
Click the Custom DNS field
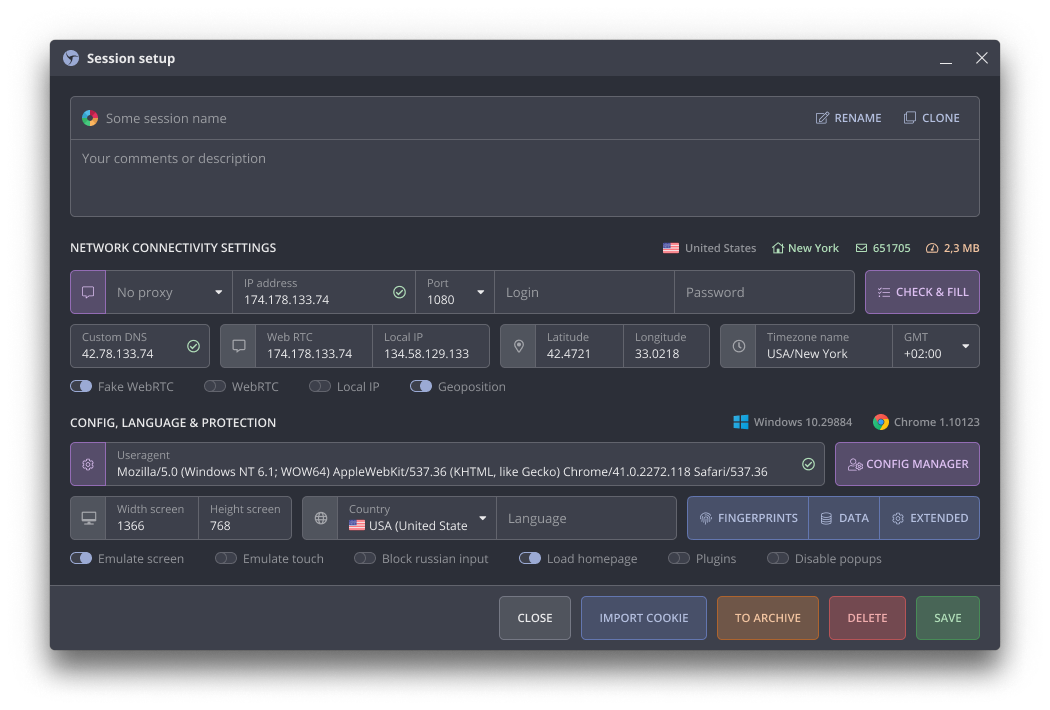pos(140,346)
